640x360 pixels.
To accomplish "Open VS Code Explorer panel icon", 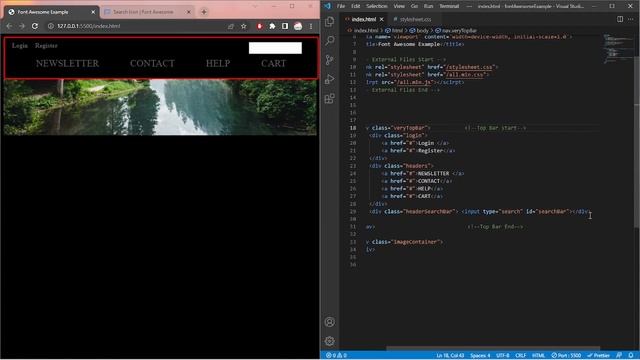I will point(329,21).
